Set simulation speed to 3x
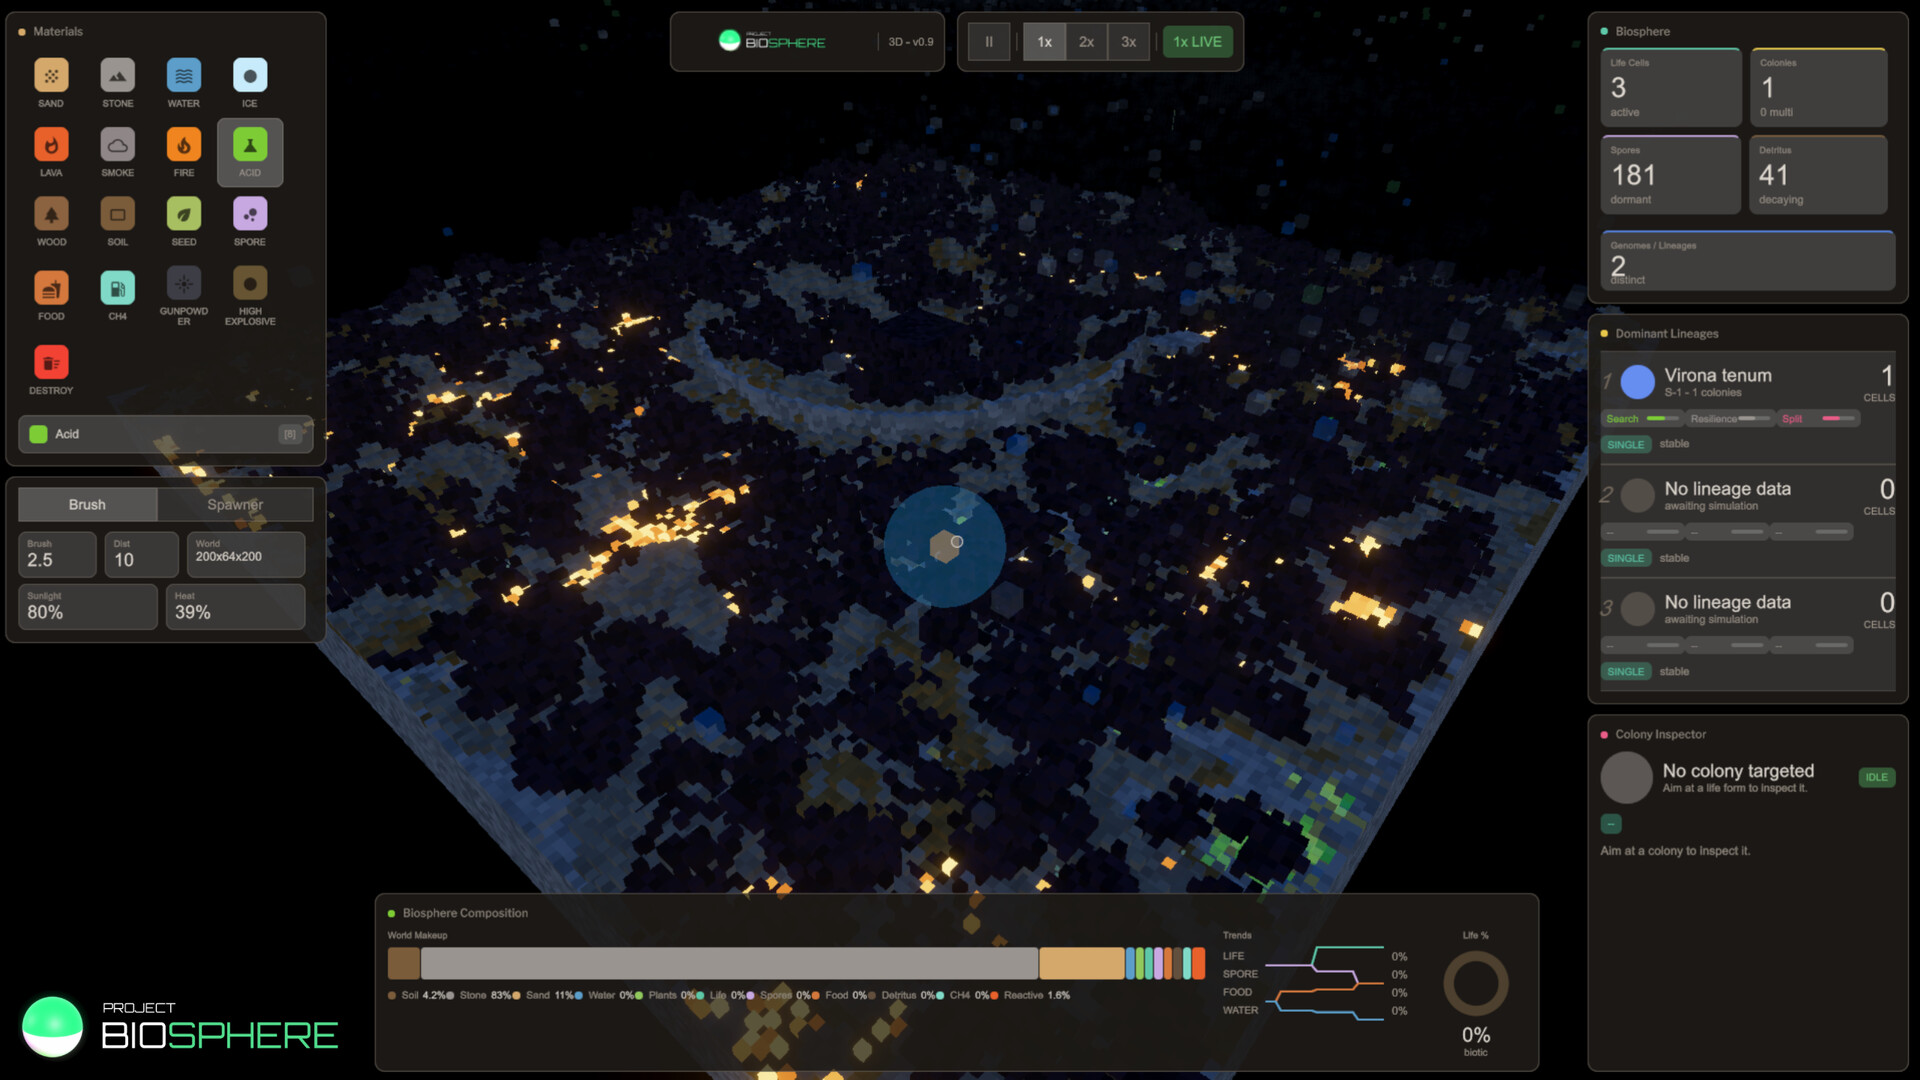 click(x=1128, y=42)
